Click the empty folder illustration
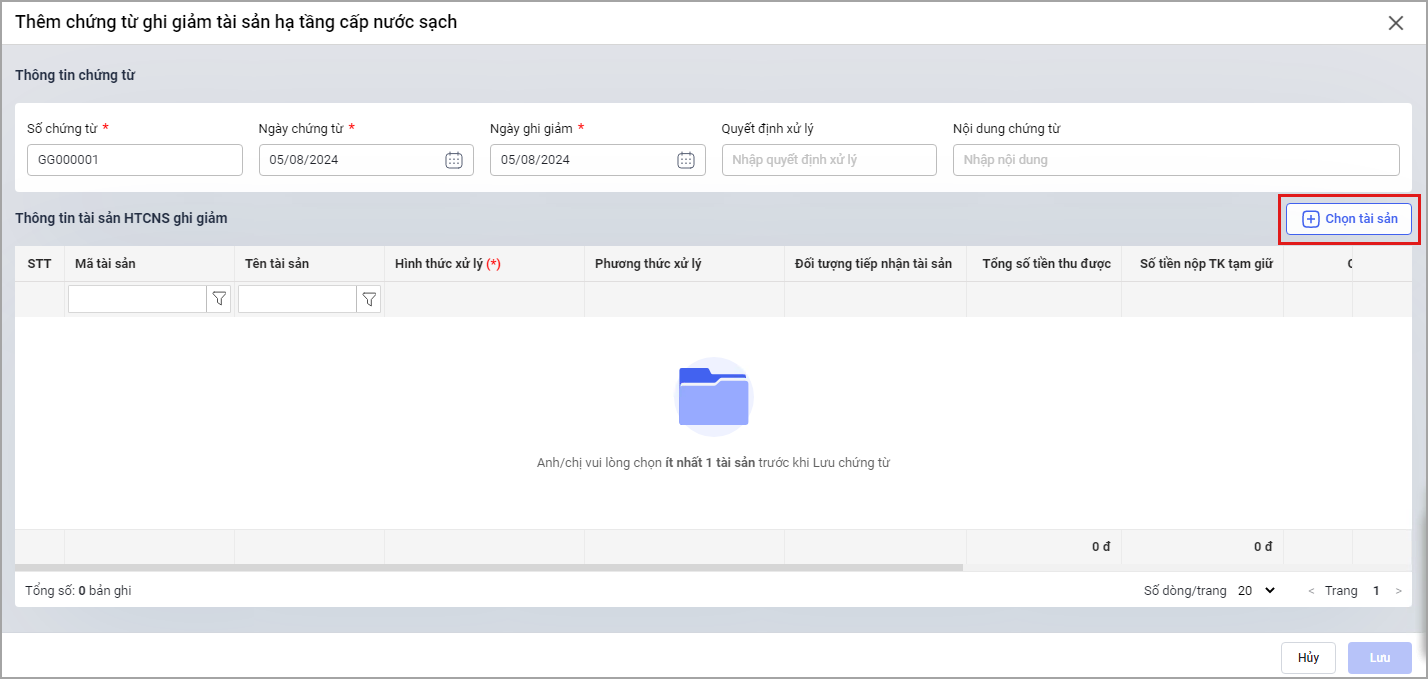Image resolution: width=1428 pixels, height=679 pixels. click(x=713, y=397)
